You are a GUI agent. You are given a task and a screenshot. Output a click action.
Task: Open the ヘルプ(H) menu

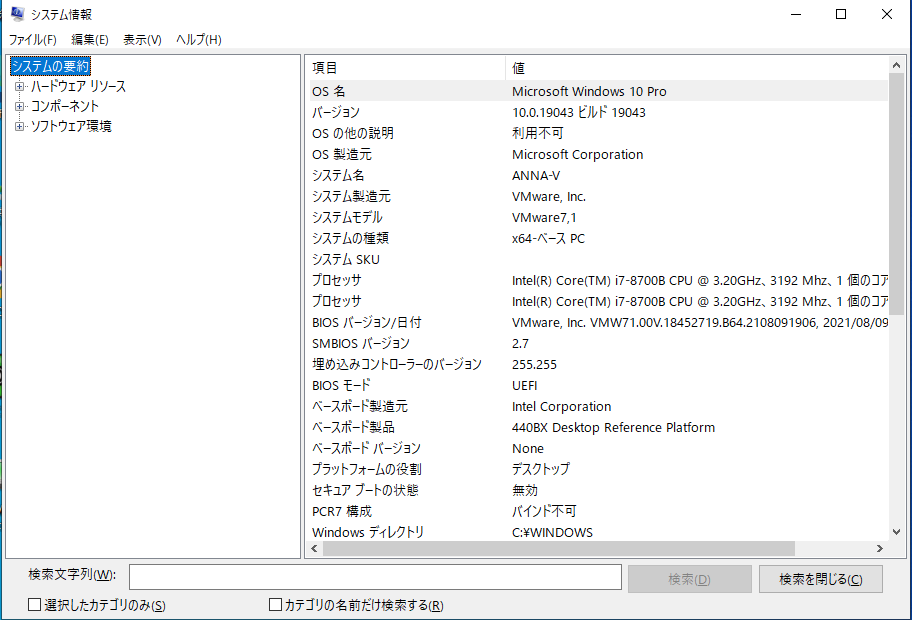(199, 40)
